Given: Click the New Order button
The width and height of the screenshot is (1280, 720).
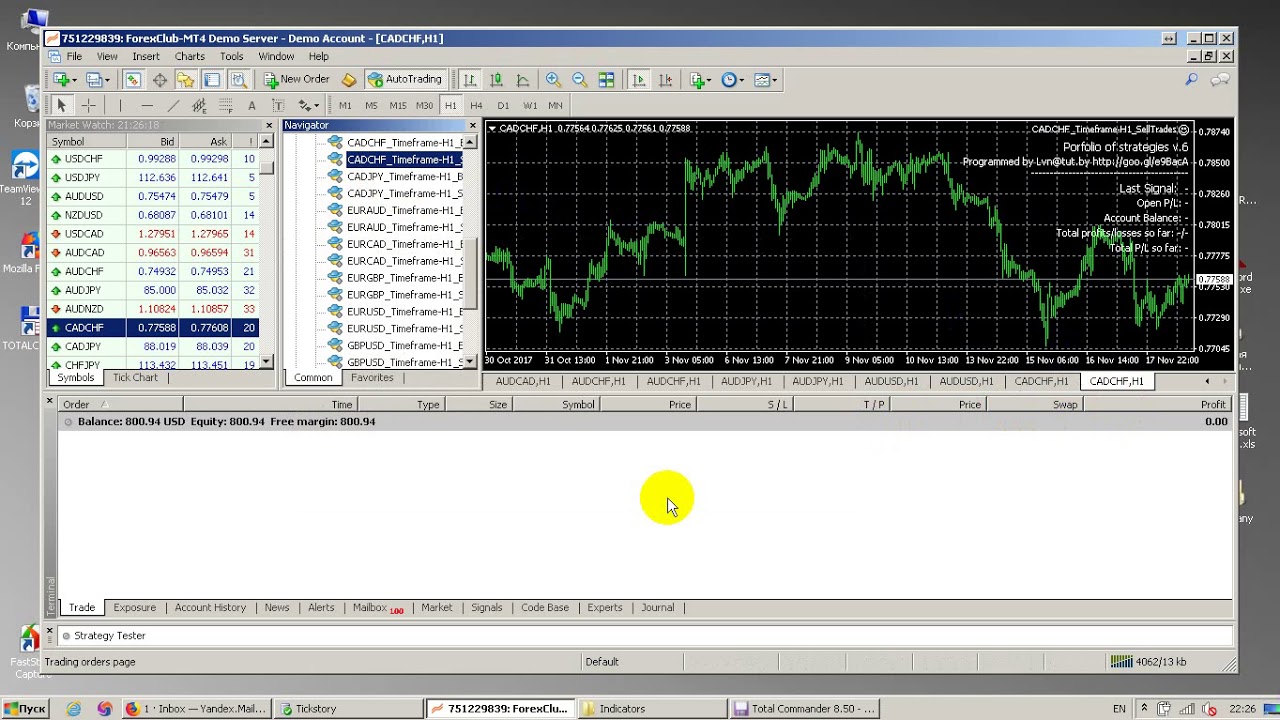Looking at the screenshot, I should [x=296, y=80].
